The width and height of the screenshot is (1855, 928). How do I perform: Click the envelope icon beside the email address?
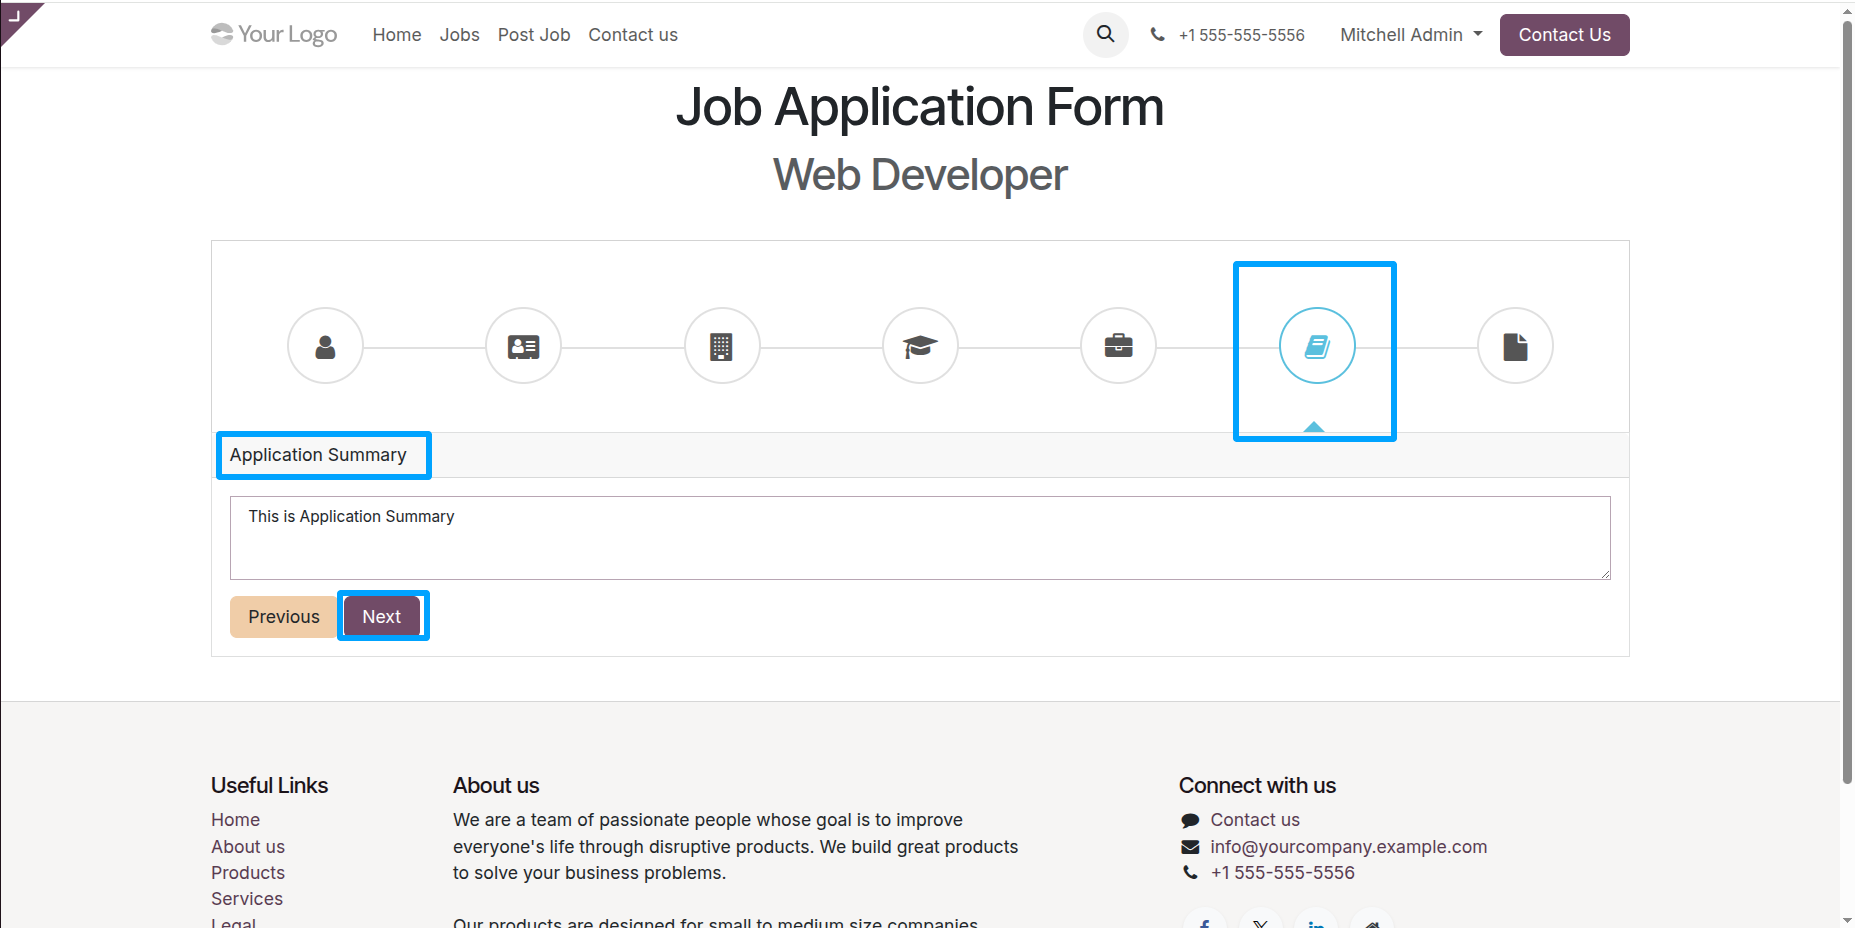(x=1189, y=847)
